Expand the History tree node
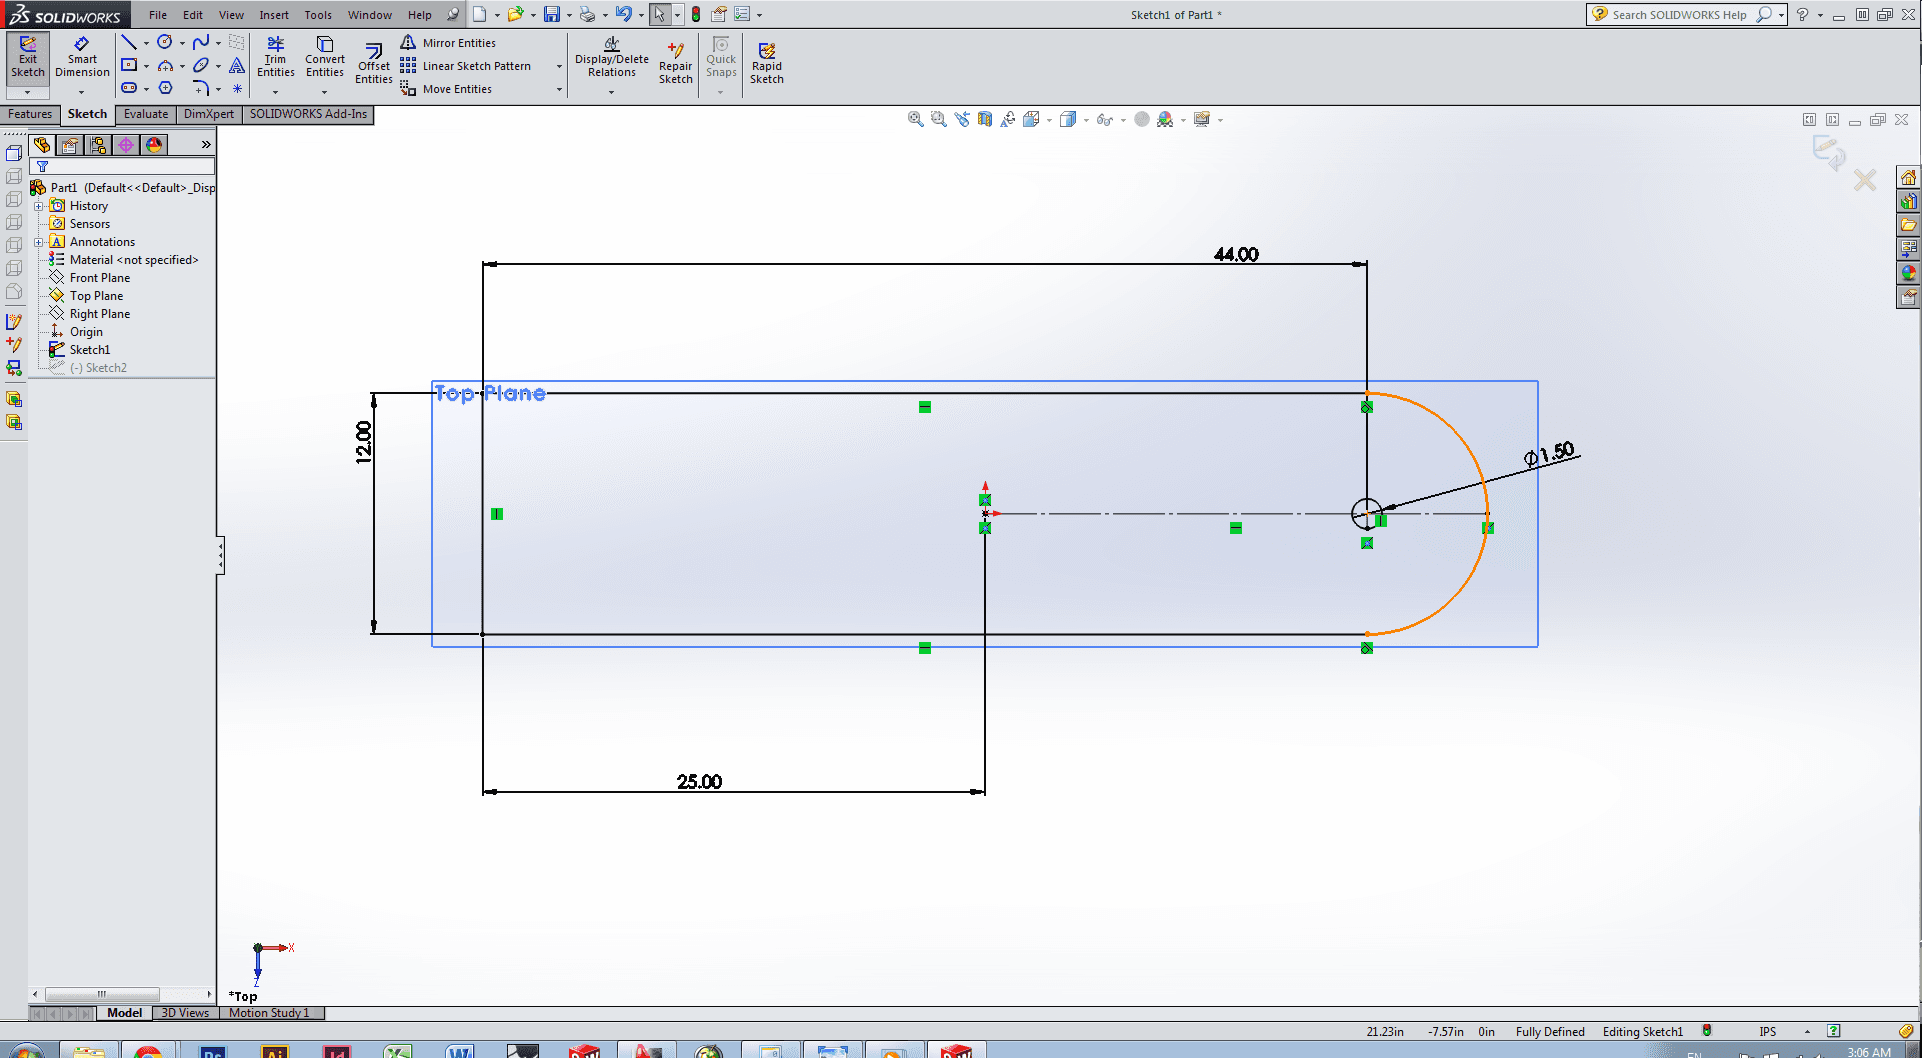Screen dimensions: 1922x1058 click(x=39, y=206)
